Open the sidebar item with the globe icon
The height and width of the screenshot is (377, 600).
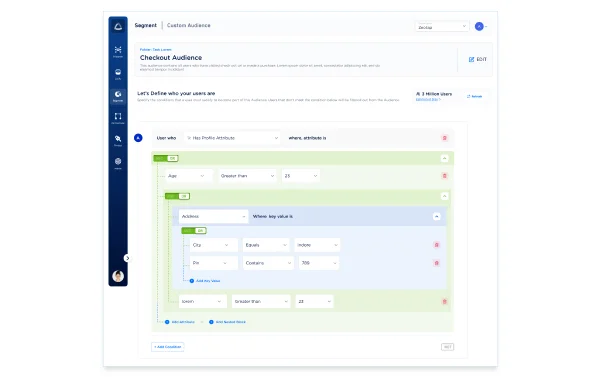pos(118,163)
